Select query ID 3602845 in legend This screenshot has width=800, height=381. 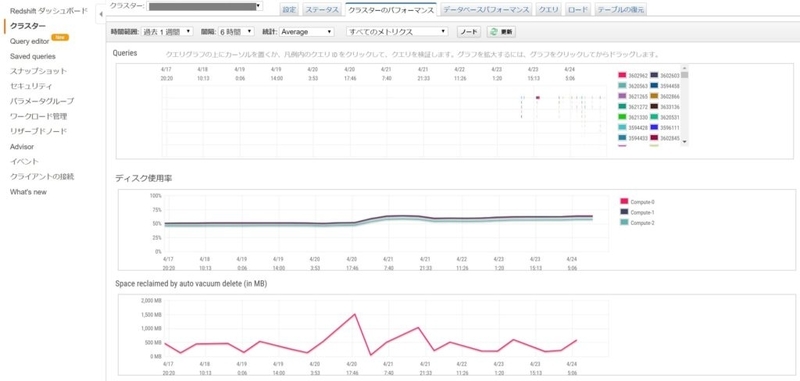tap(670, 138)
